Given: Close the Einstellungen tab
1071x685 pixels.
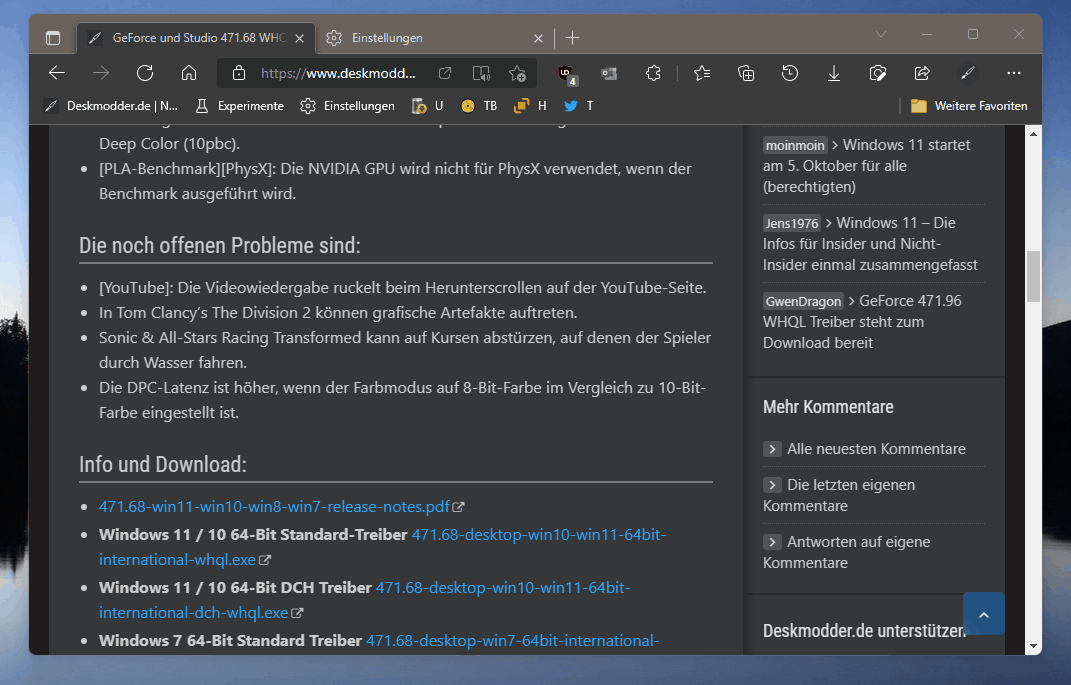Looking at the screenshot, I should click(538, 38).
